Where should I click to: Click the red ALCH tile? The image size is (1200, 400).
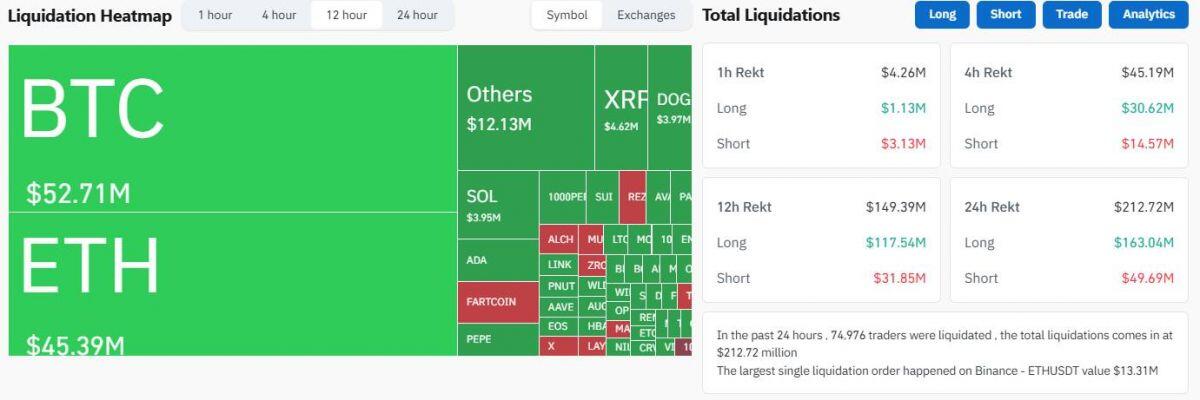pyautogui.click(x=560, y=240)
